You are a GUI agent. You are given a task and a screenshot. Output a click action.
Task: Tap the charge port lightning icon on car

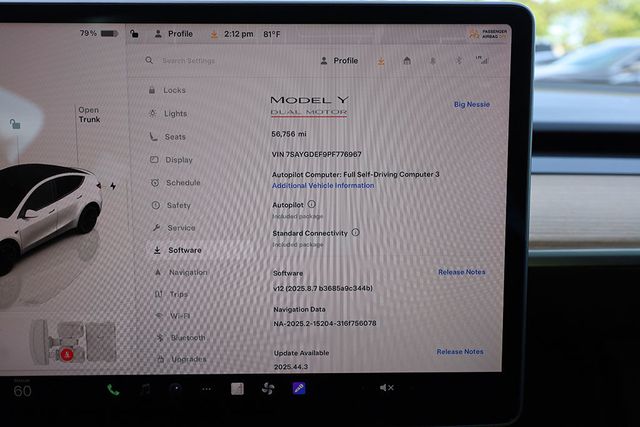point(113,186)
